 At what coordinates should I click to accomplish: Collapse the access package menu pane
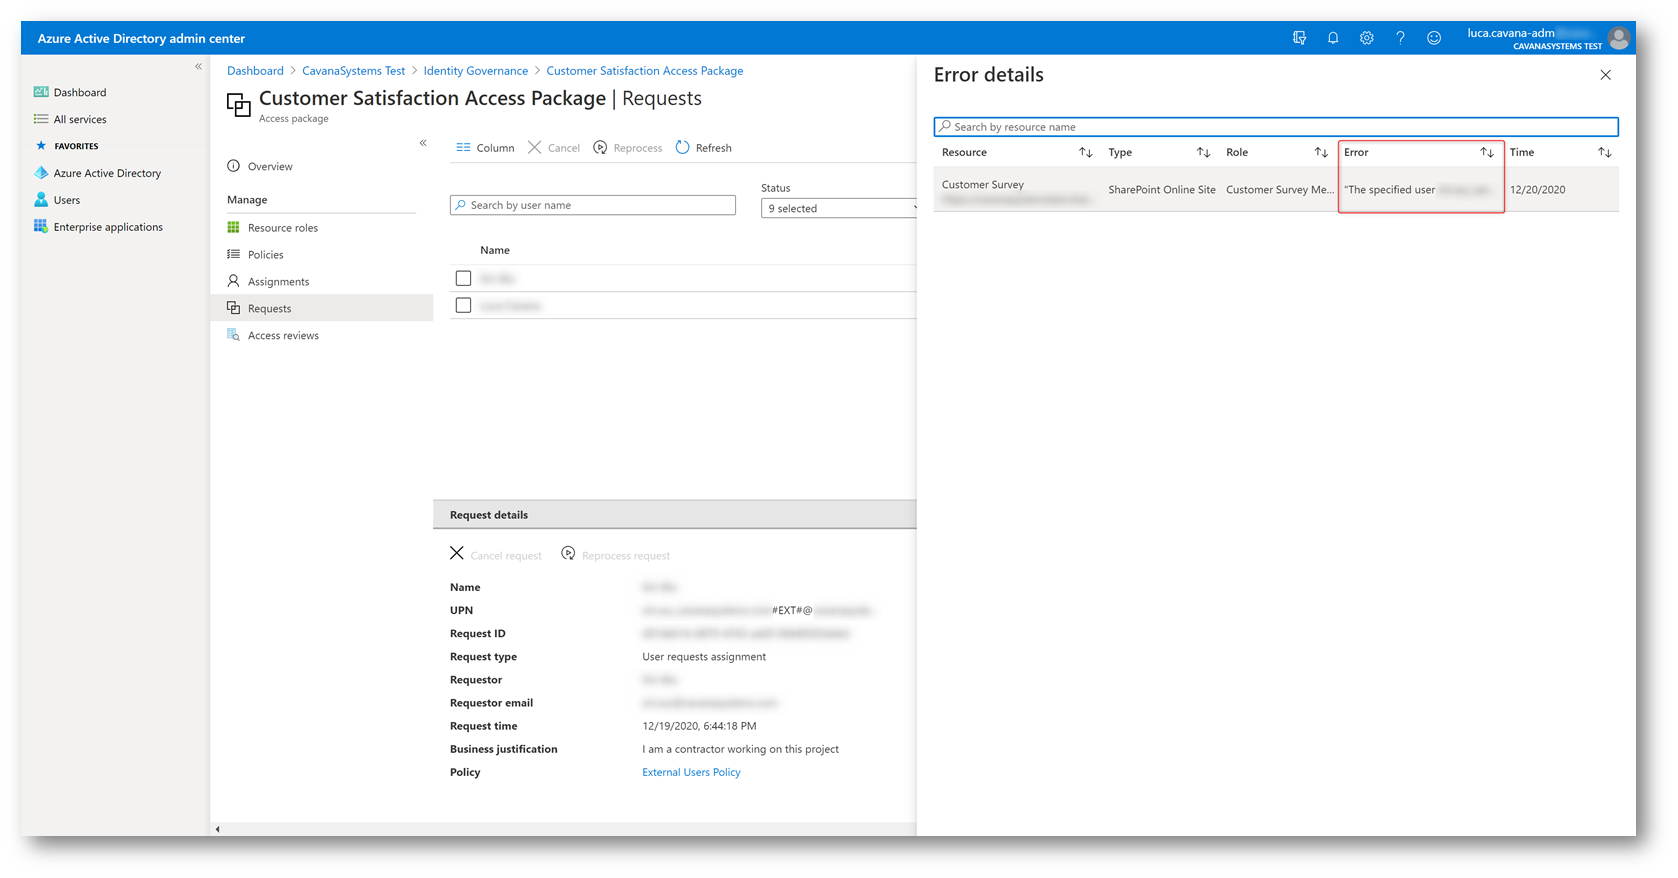(x=423, y=143)
